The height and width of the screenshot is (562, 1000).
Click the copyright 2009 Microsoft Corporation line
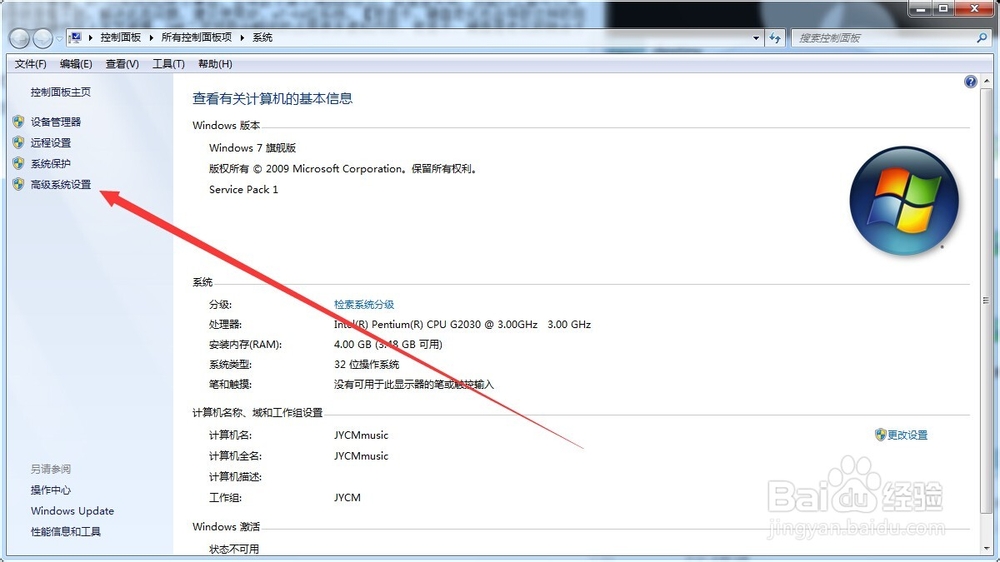point(343,169)
